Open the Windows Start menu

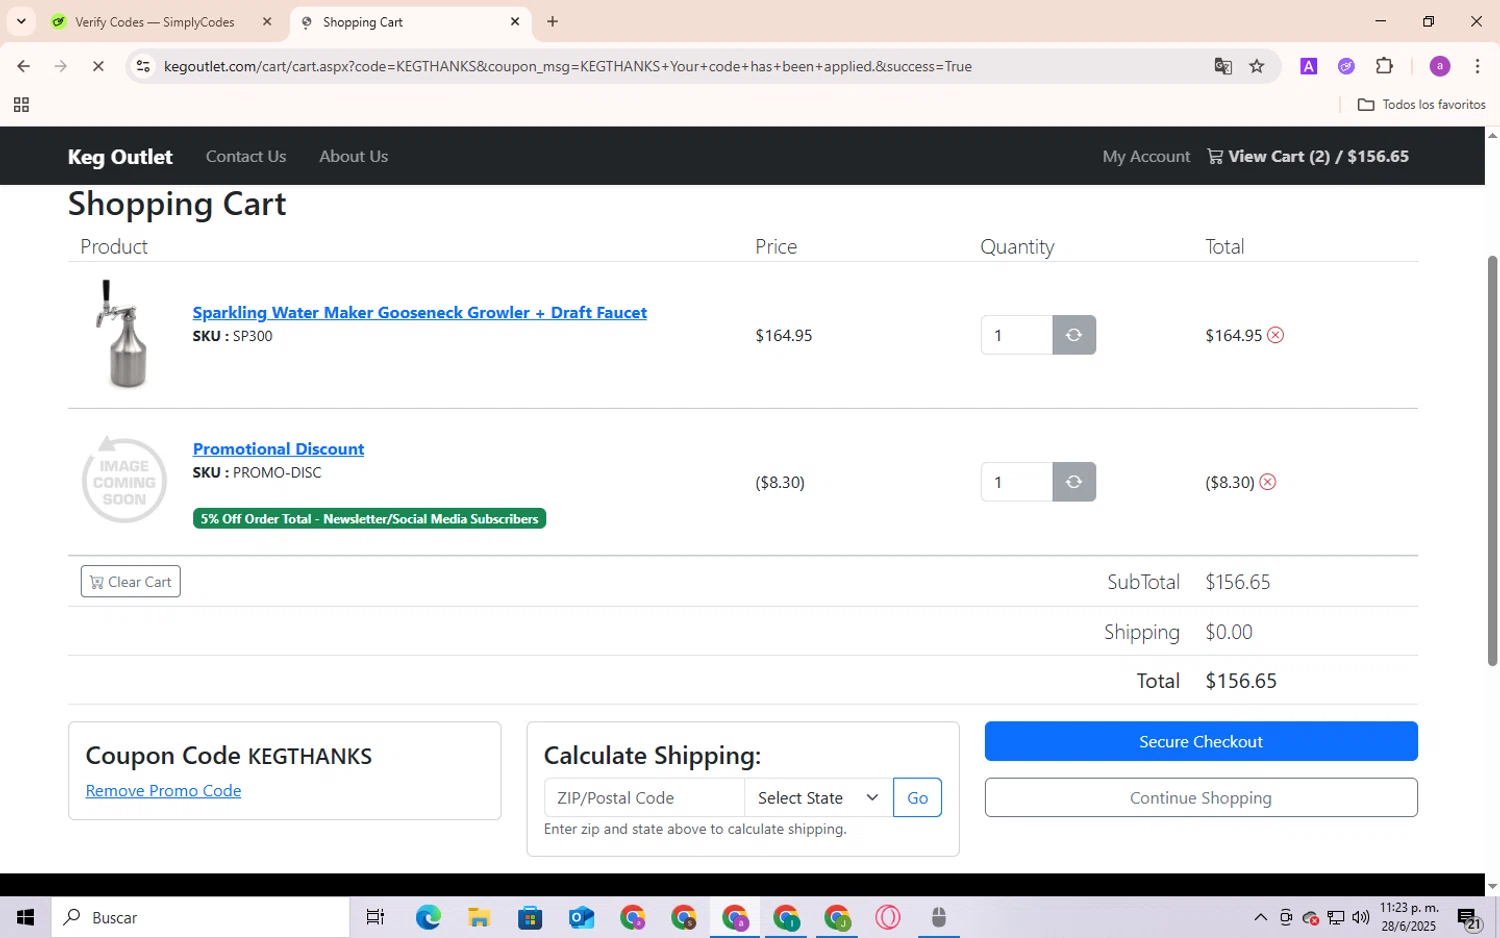pyautogui.click(x=25, y=917)
